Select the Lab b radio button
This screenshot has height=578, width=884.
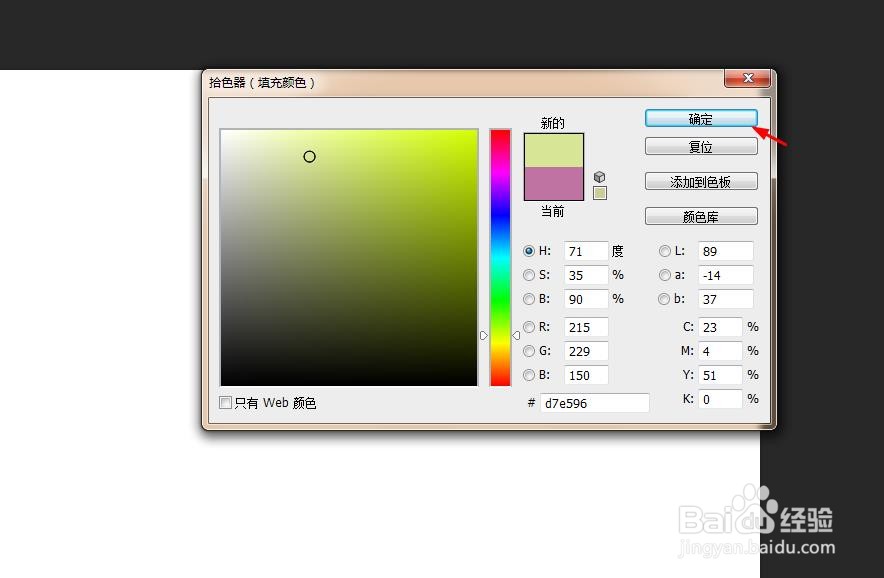pos(665,299)
